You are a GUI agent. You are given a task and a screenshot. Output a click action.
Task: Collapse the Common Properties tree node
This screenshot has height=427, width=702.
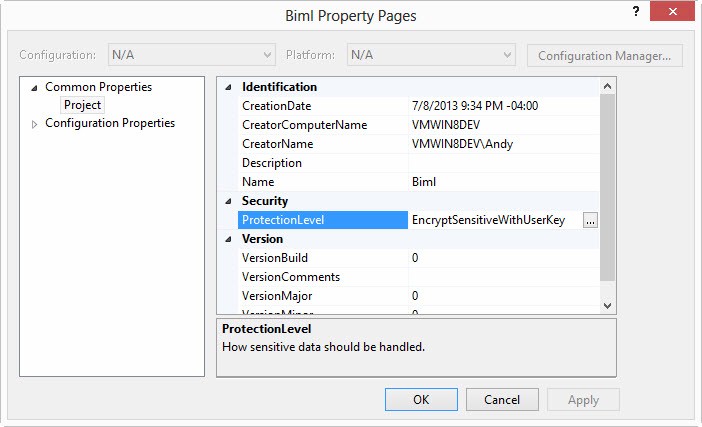click(x=35, y=87)
